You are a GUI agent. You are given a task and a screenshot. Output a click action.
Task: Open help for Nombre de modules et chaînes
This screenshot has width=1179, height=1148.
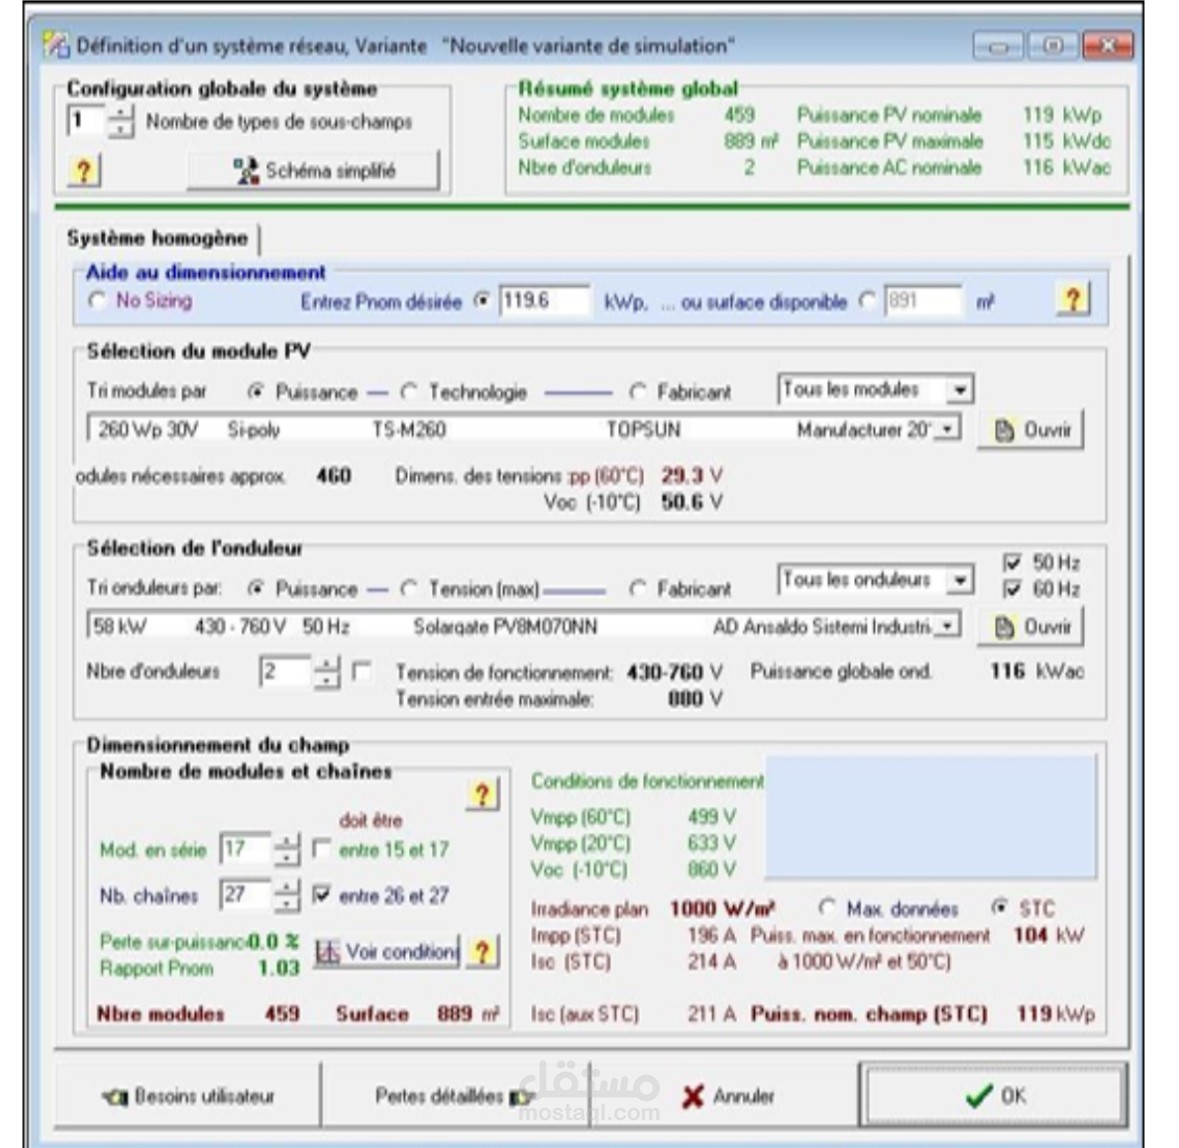pyautogui.click(x=483, y=795)
